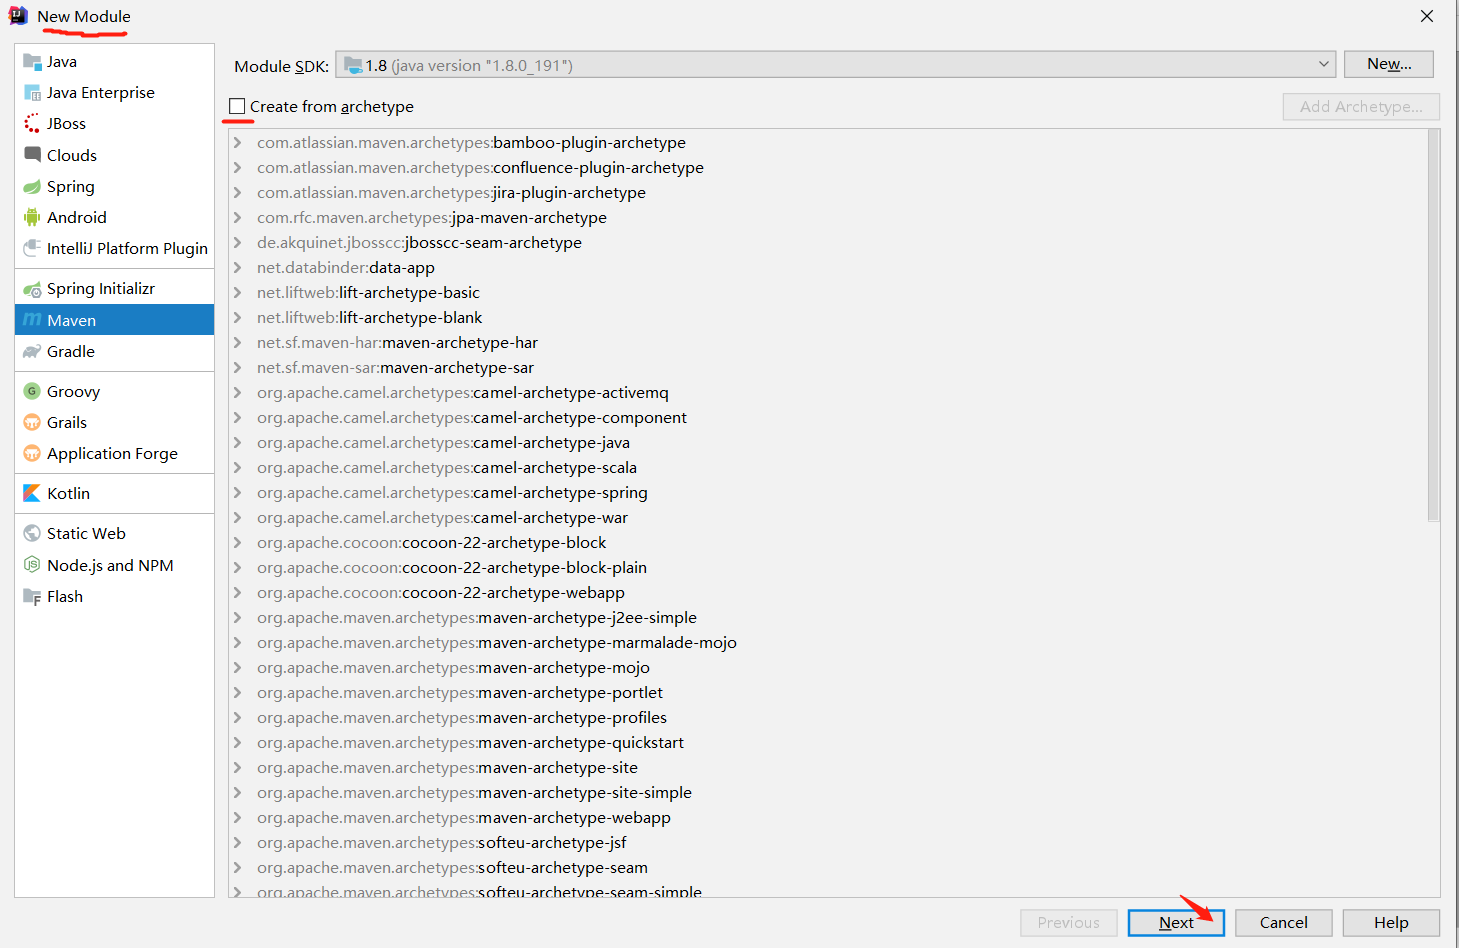Choose the Gradle module type
The image size is (1459, 948).
115,352
